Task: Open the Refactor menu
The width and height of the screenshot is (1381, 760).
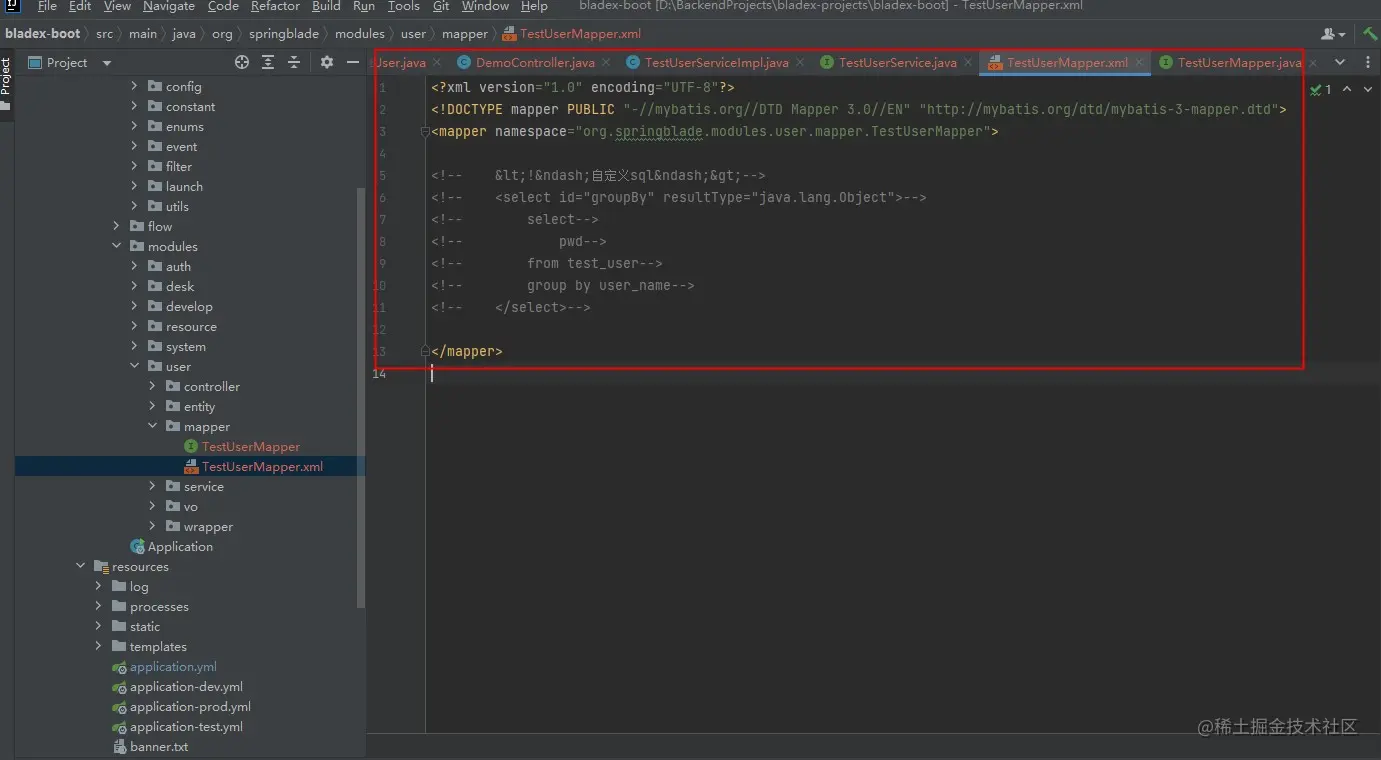Action: click(275, 6)
